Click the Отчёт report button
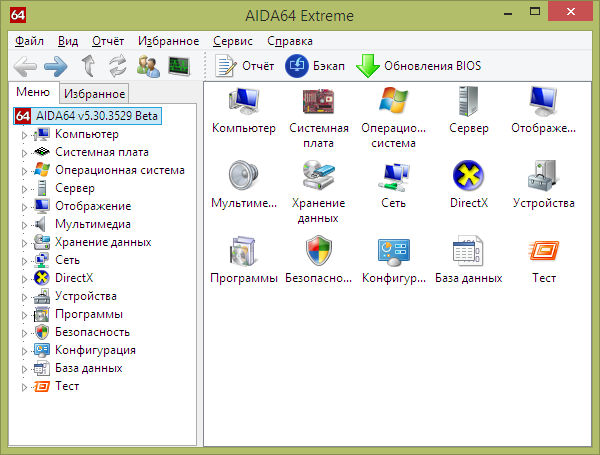 [239, 66]
